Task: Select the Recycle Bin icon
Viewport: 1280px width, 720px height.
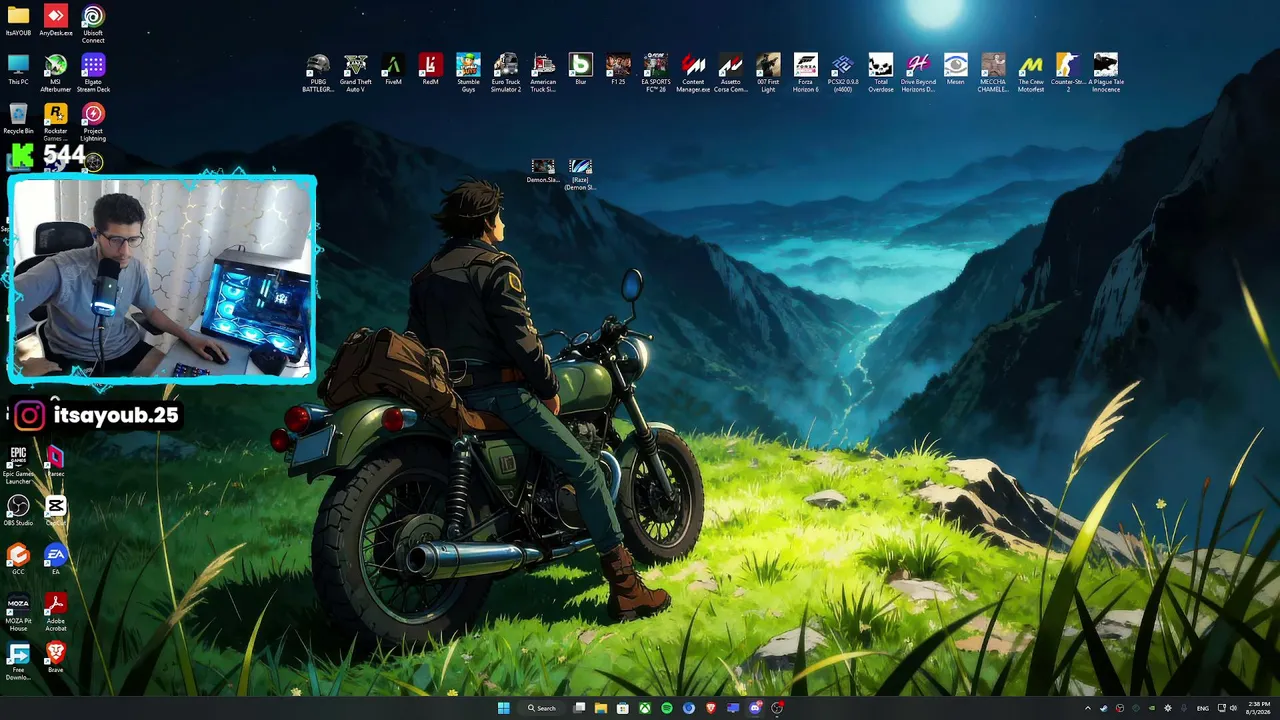Action: click(x=18, y=119)
